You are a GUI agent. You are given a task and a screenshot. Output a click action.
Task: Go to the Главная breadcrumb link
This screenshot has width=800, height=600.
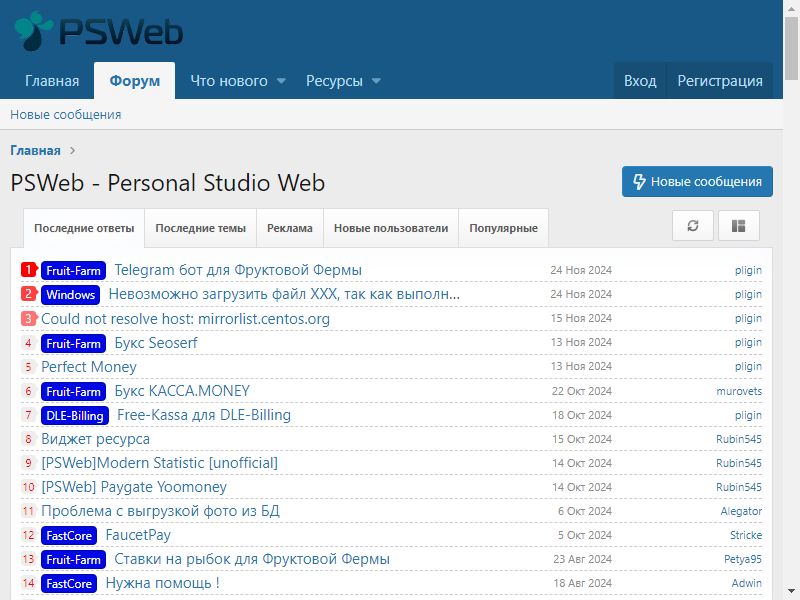click(35, 151)
